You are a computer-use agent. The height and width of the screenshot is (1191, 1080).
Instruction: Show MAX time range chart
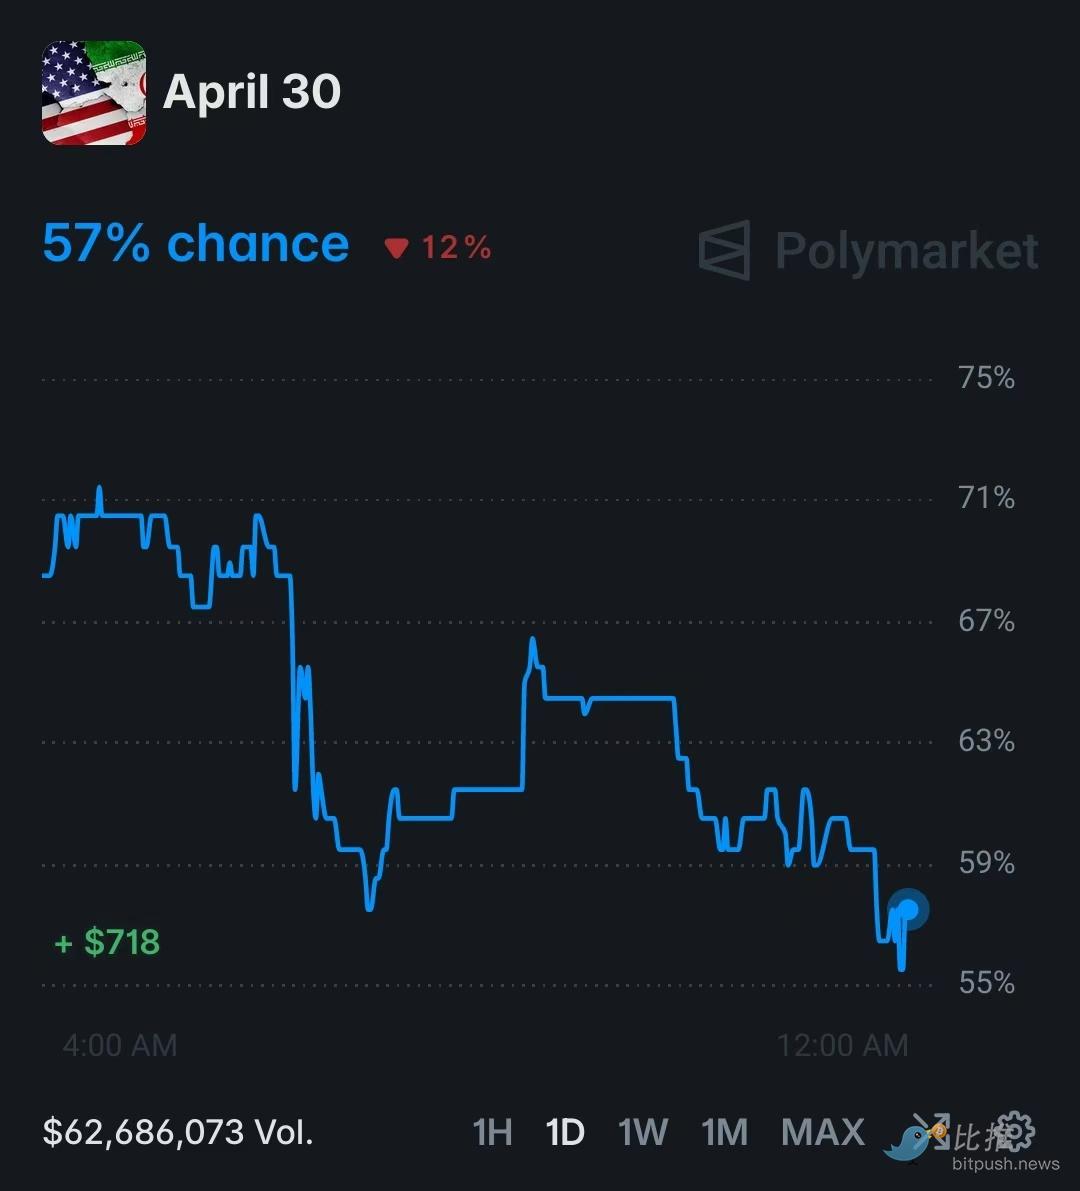click(823, 1133)
